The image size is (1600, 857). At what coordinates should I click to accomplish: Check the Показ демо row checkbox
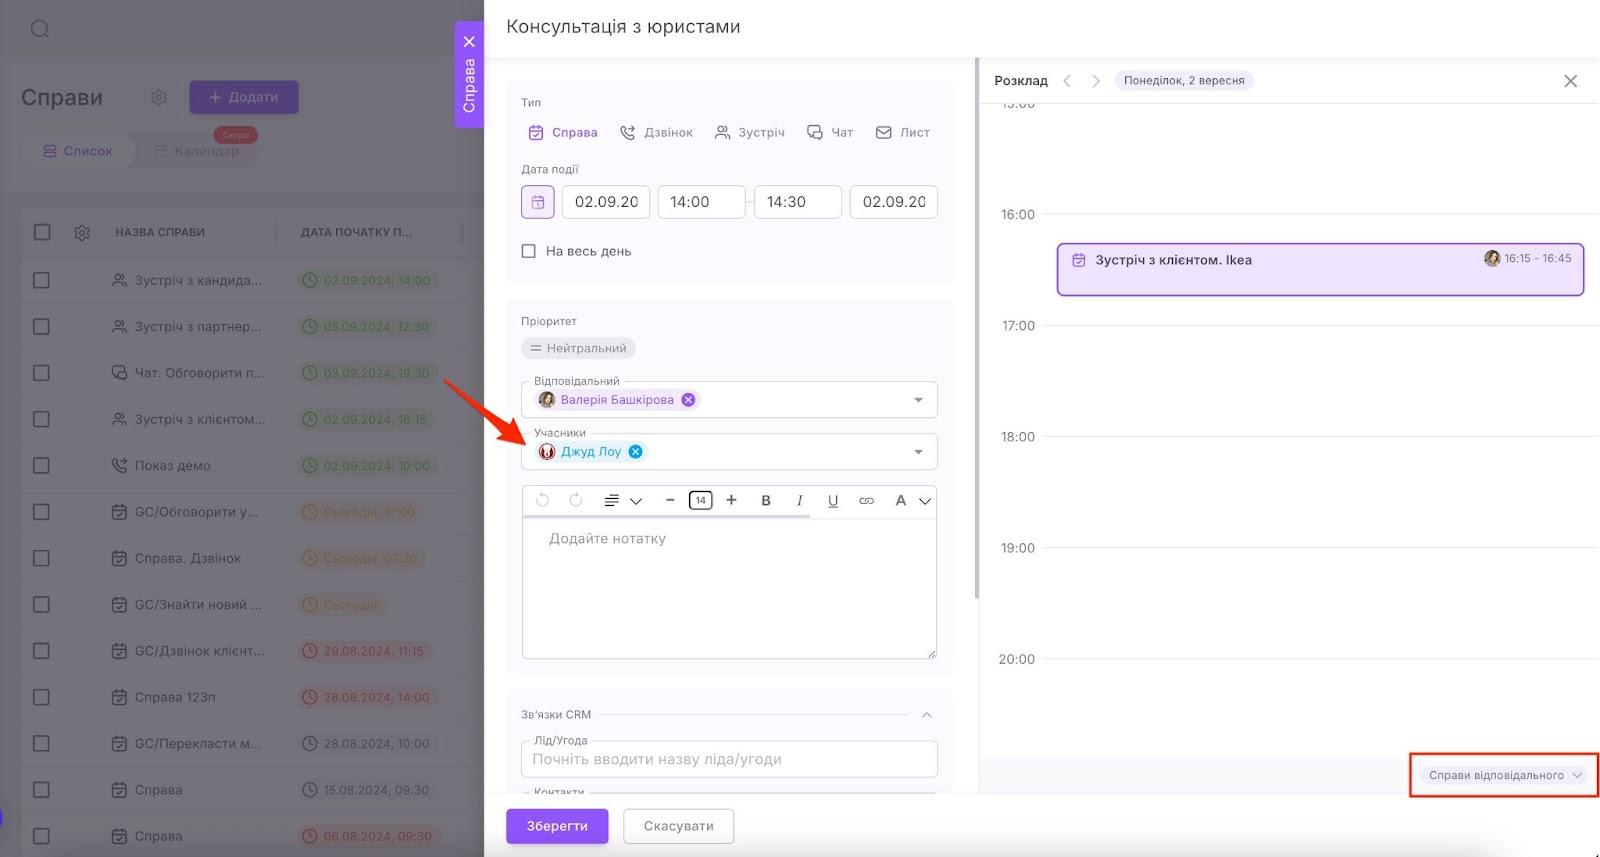coord(41,465)
